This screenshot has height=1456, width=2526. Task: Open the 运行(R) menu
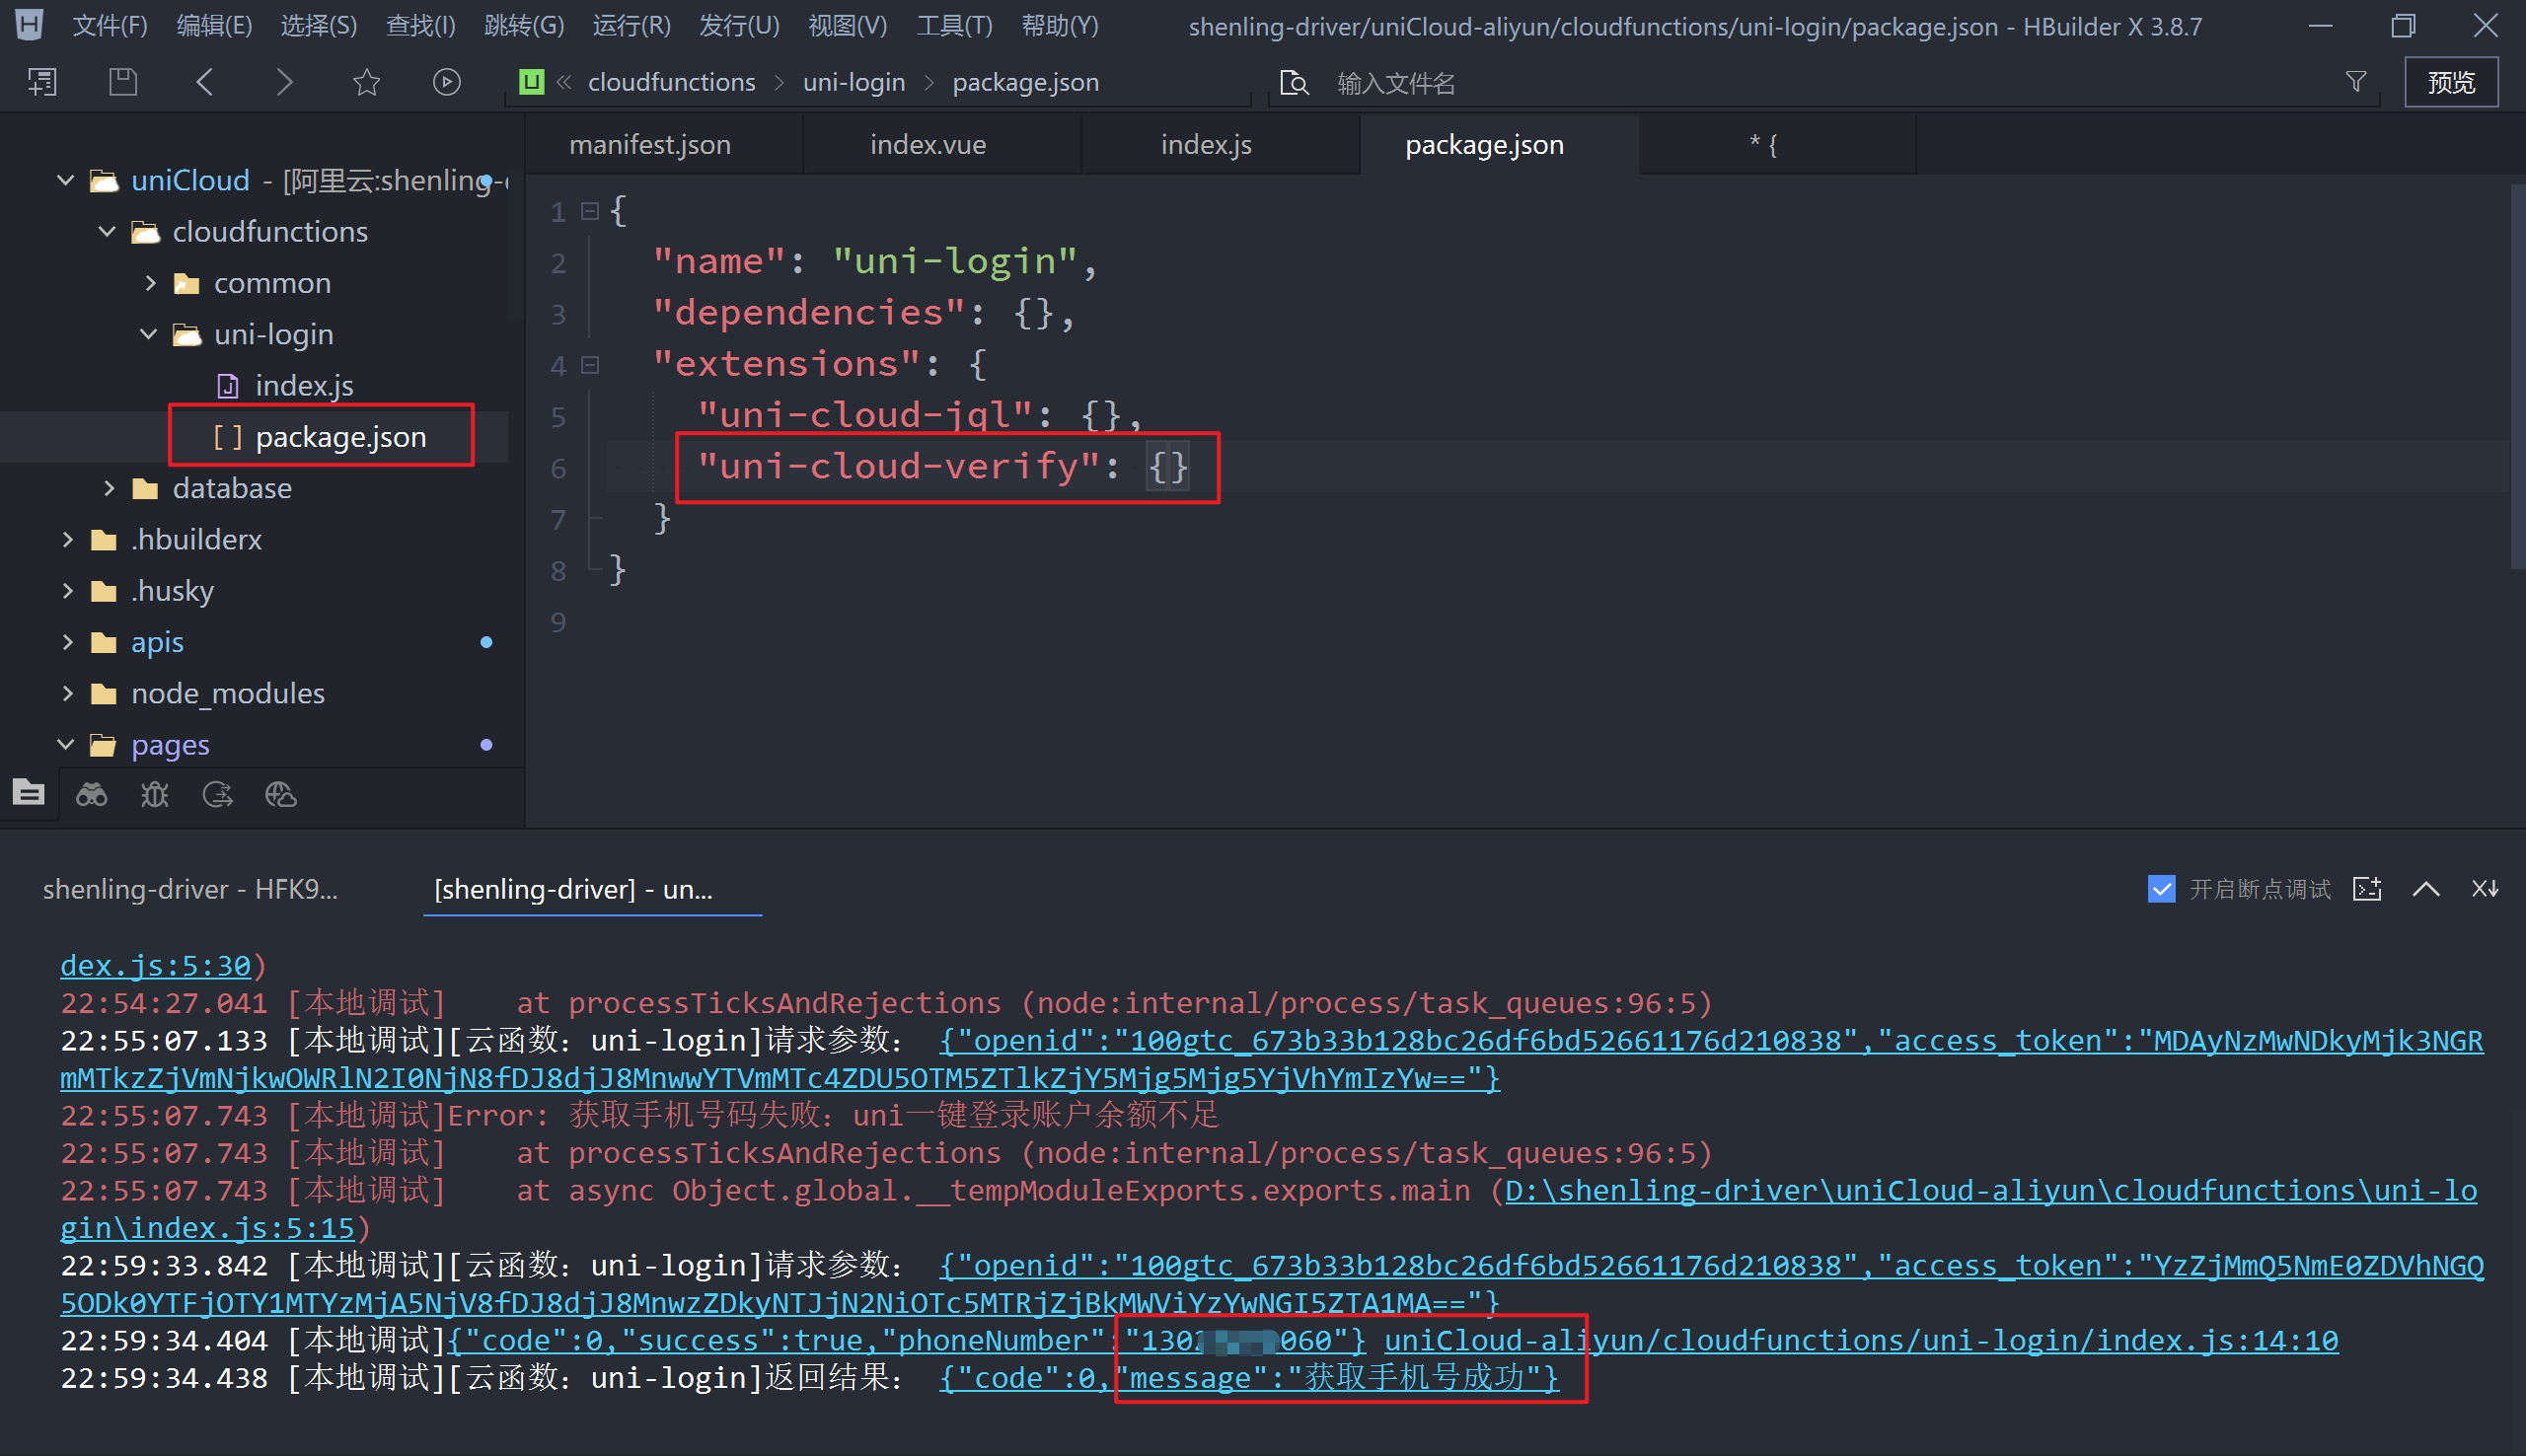(x=631, y=26)
